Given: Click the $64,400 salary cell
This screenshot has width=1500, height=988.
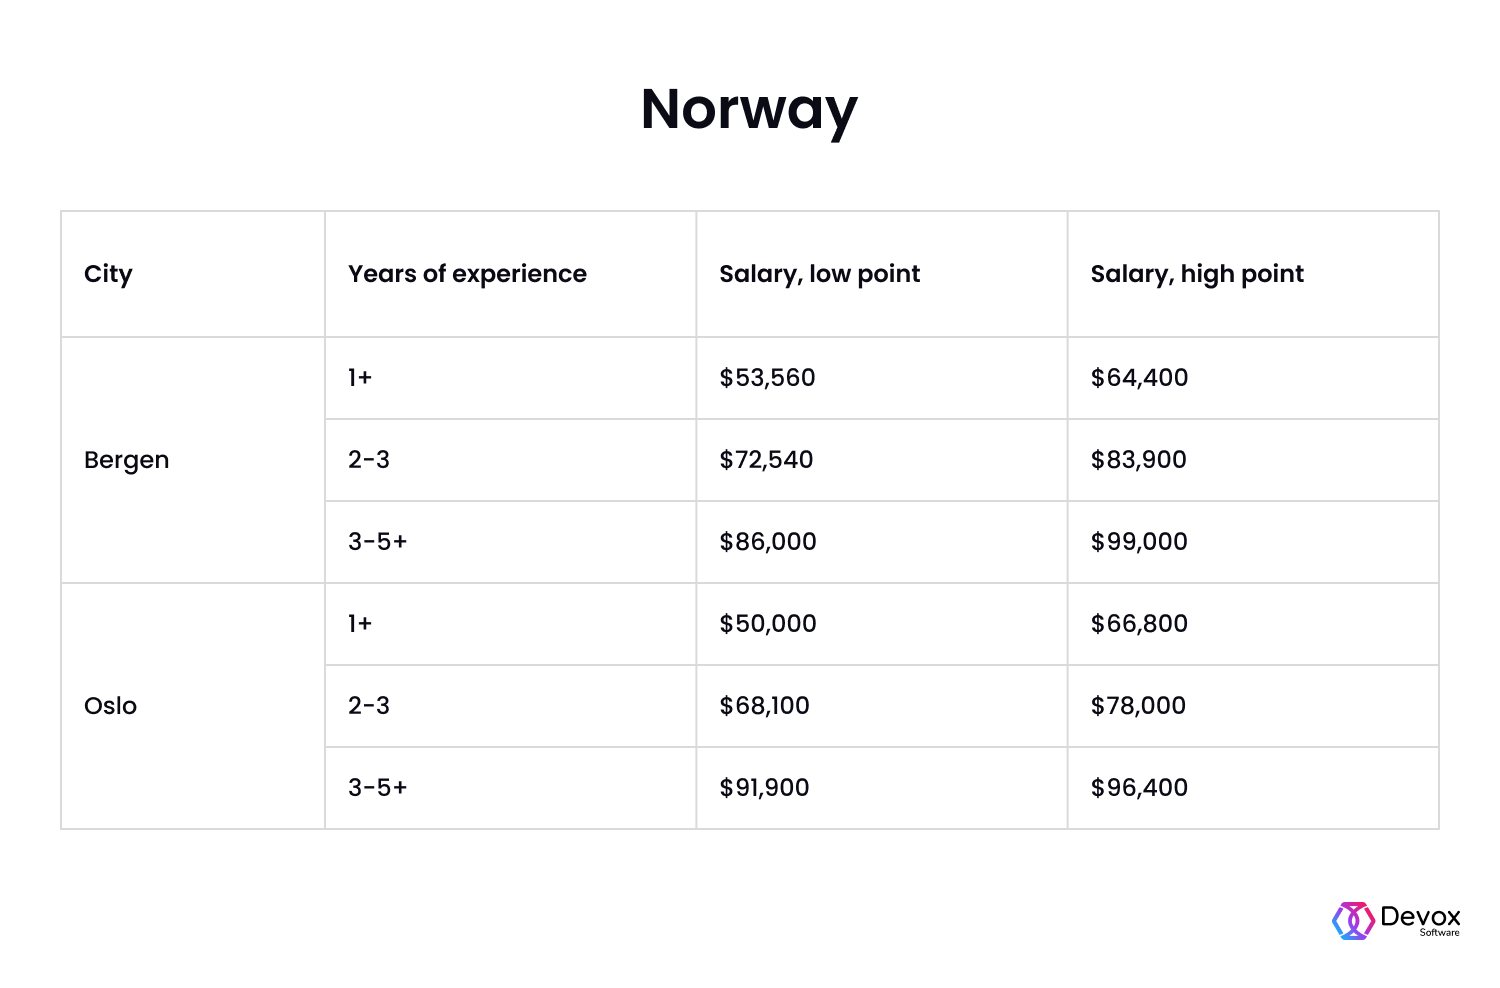Looking at the screenshot, I should [1253, 378].
